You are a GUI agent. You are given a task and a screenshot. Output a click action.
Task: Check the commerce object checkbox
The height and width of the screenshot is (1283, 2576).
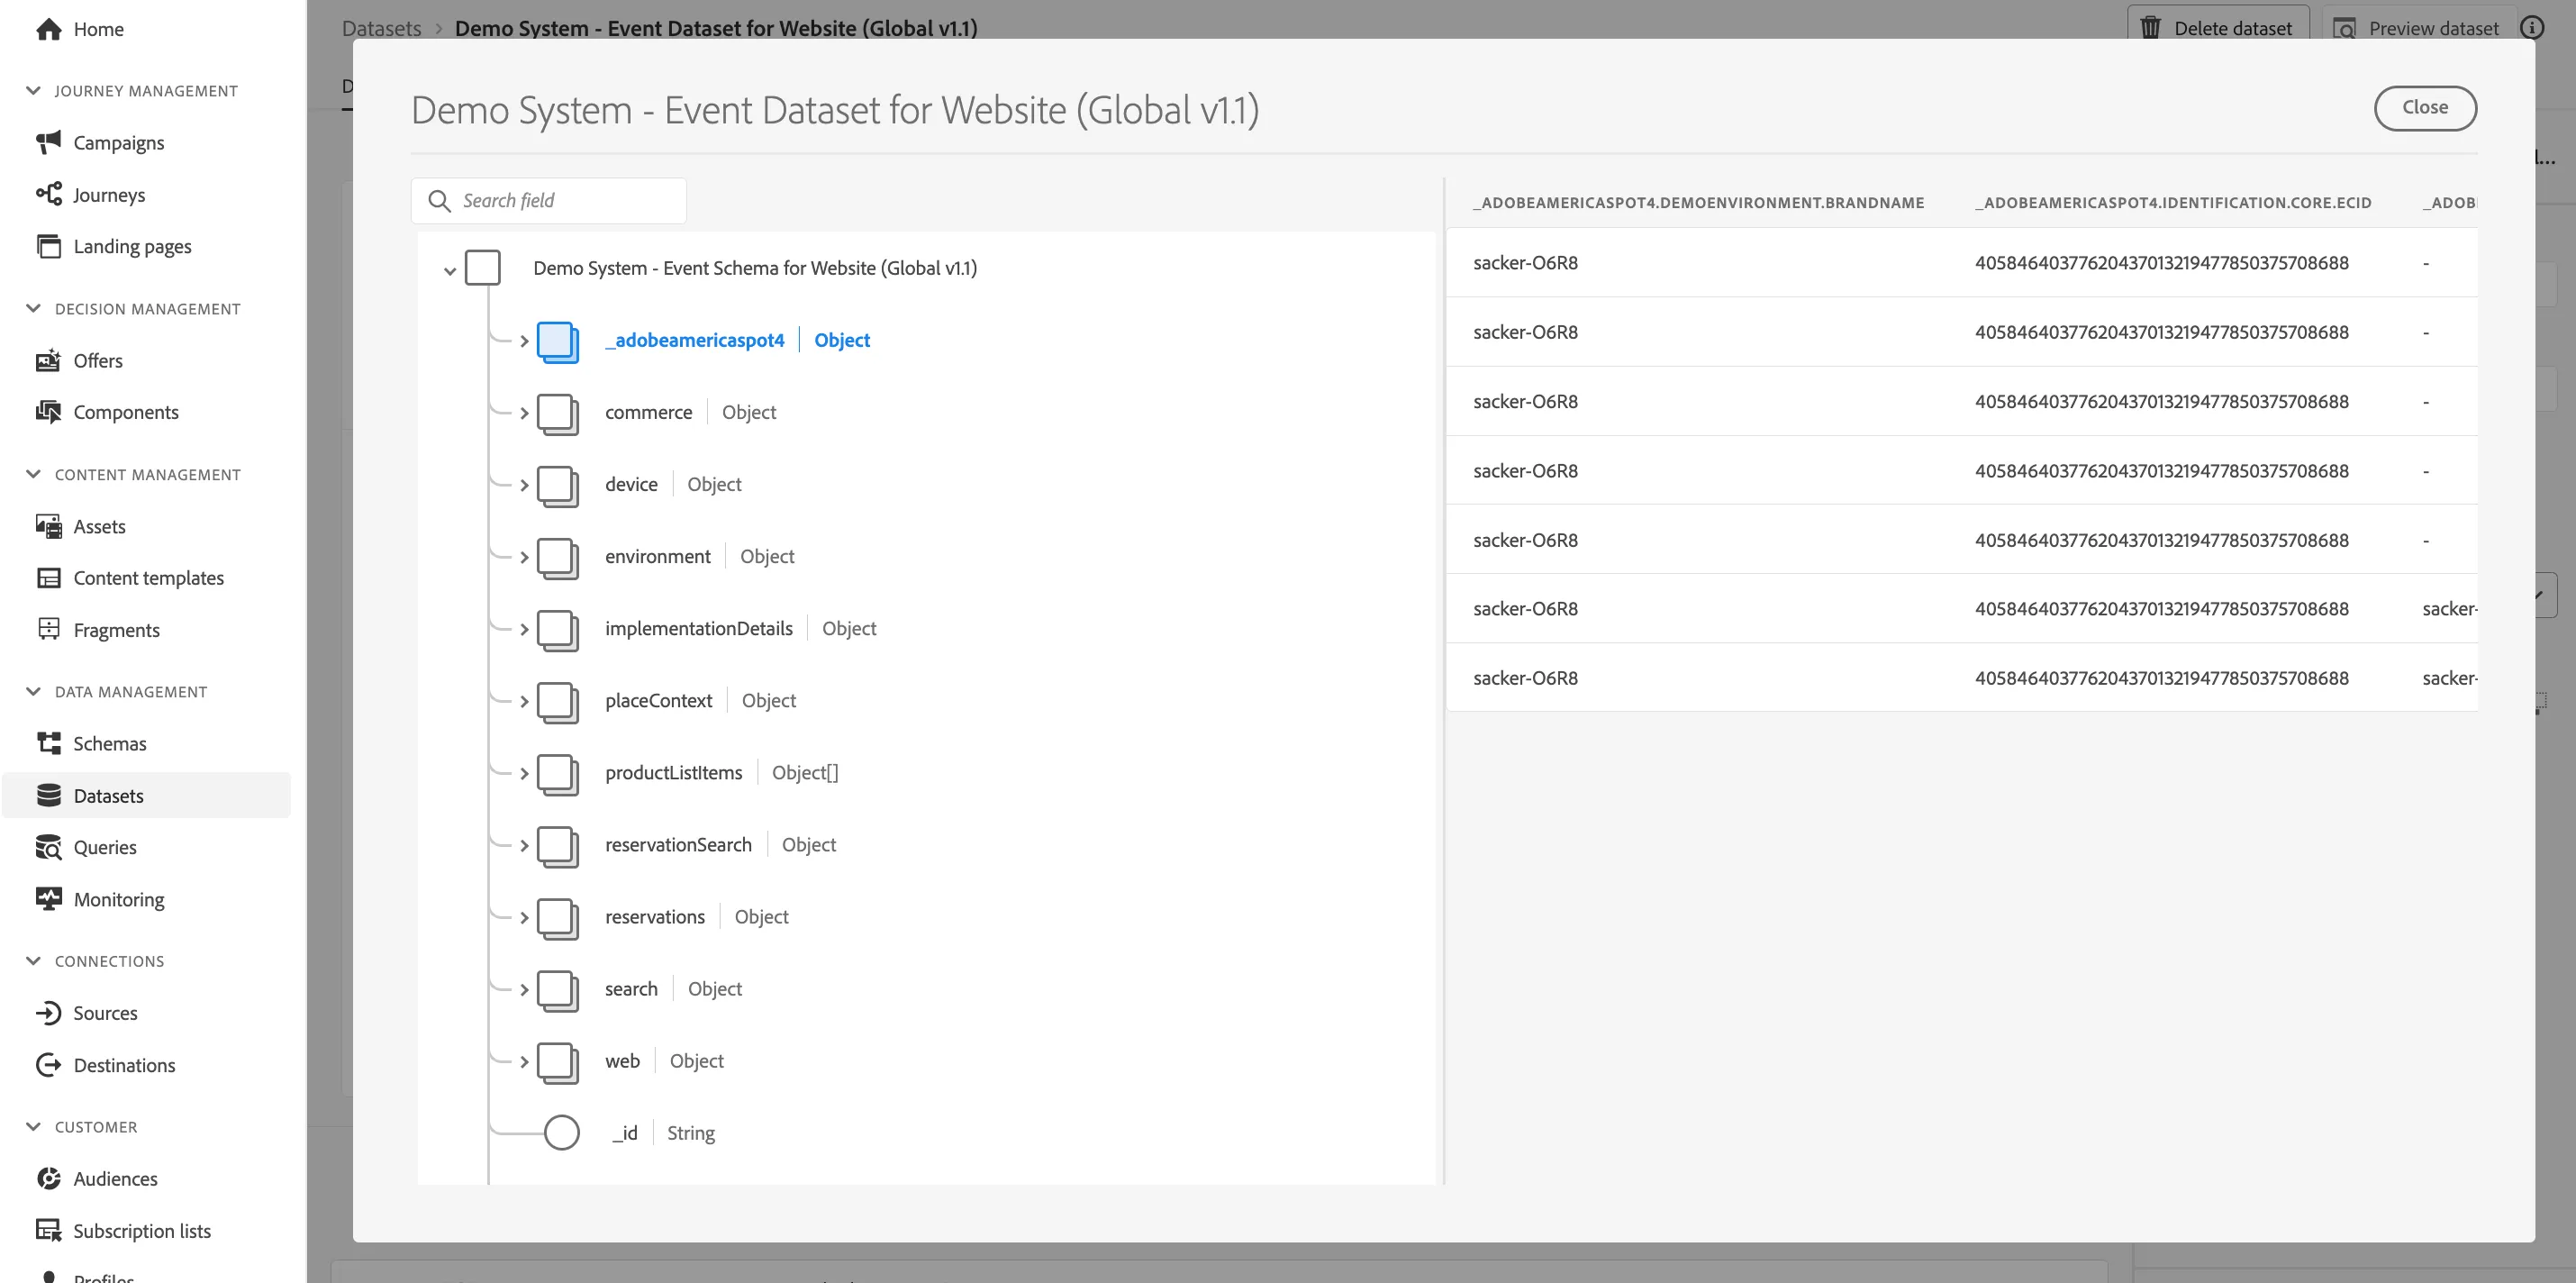coord(558,413)
